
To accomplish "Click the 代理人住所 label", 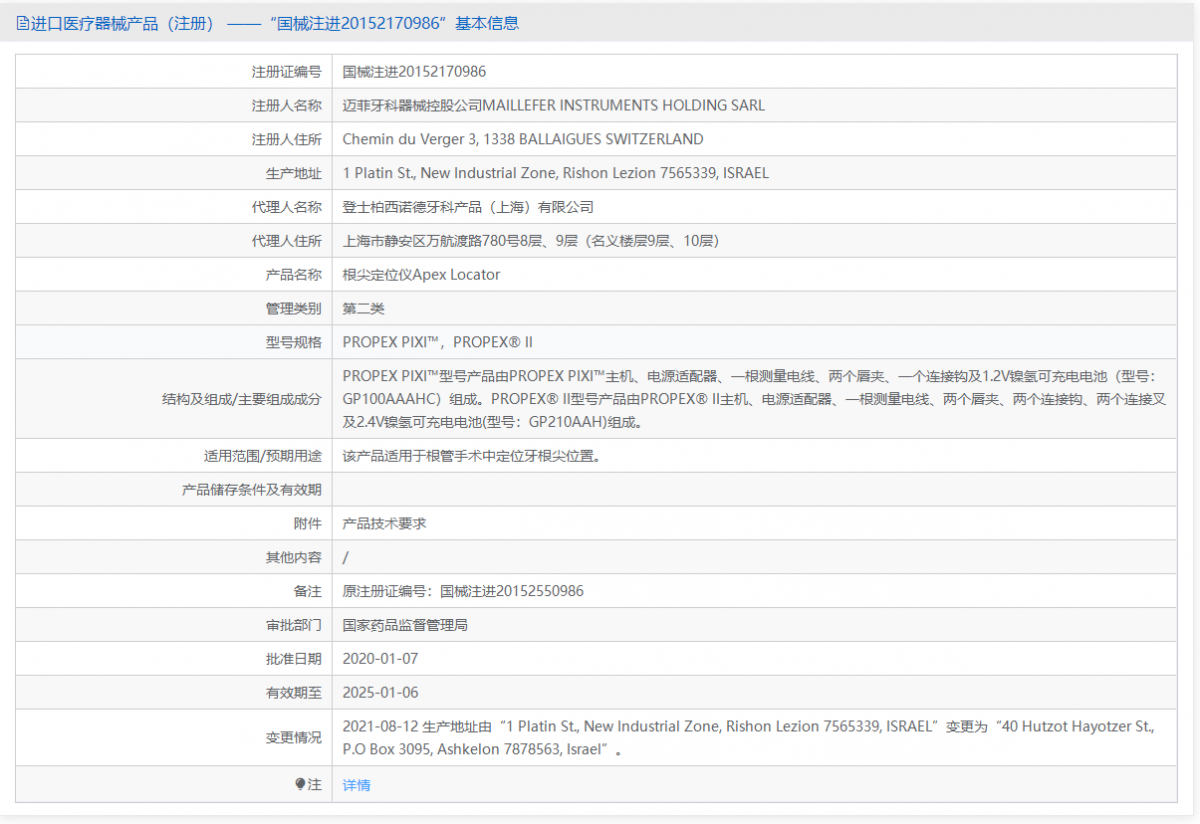I will (287, 241).
